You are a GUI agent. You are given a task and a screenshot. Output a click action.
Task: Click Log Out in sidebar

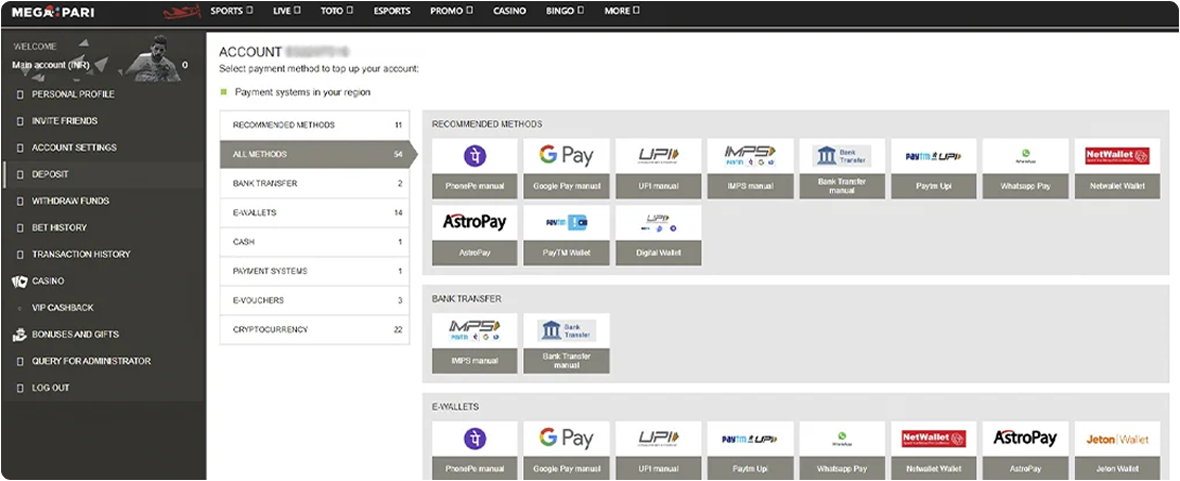pyautogui.click(x=104, y=388)
